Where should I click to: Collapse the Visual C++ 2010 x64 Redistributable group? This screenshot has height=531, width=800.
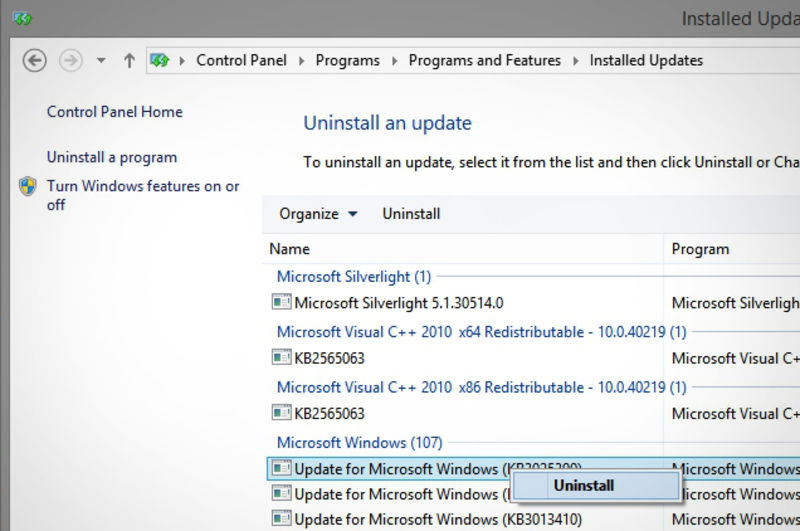tap(482, 332)
